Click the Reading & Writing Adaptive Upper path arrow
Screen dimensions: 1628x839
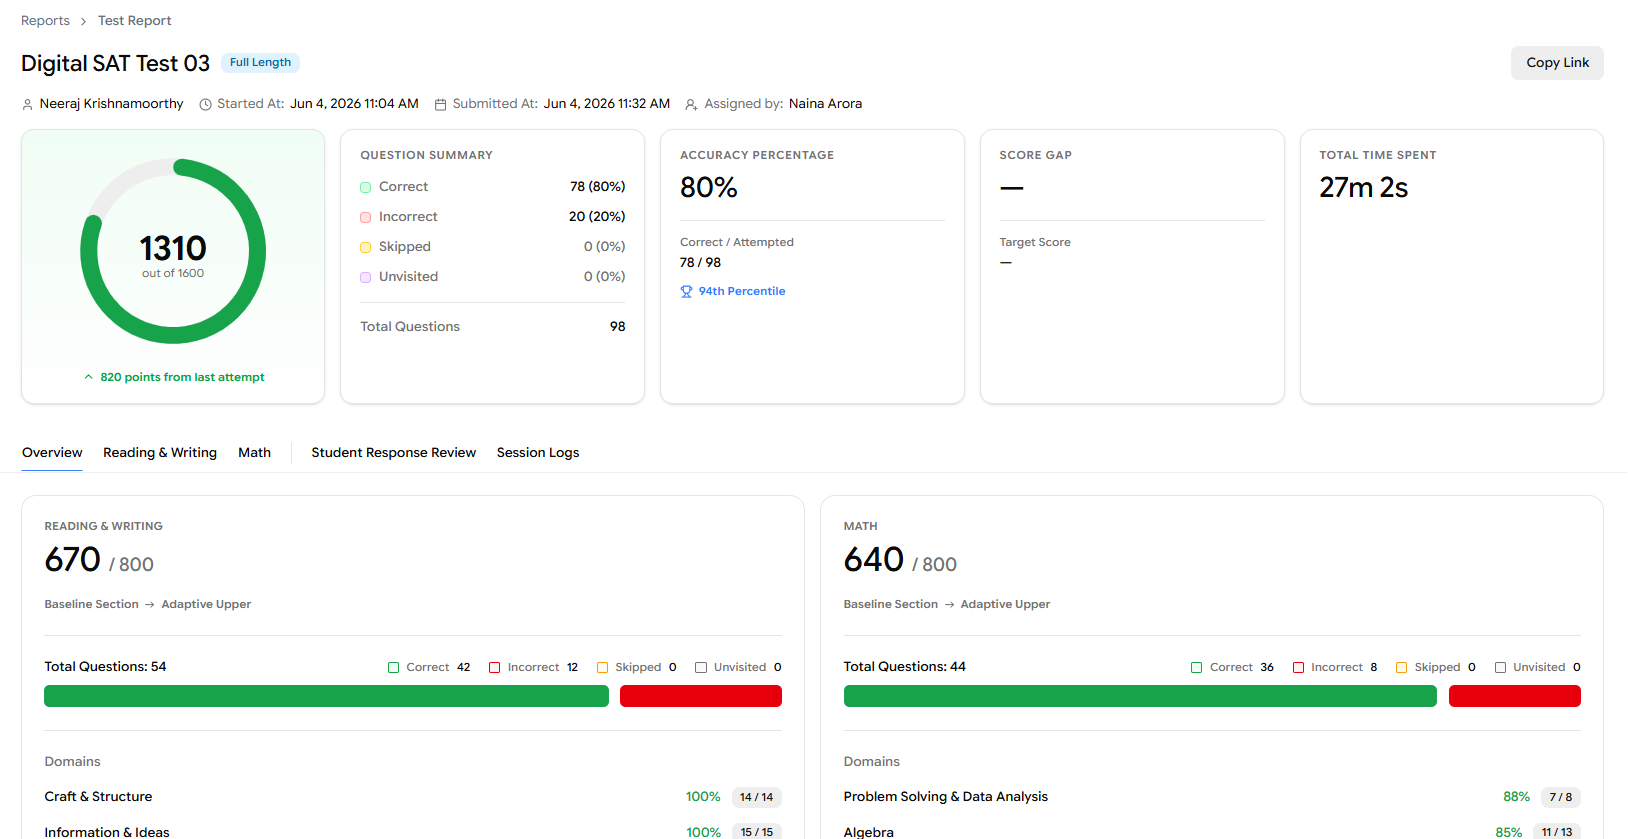coord(150,605)
